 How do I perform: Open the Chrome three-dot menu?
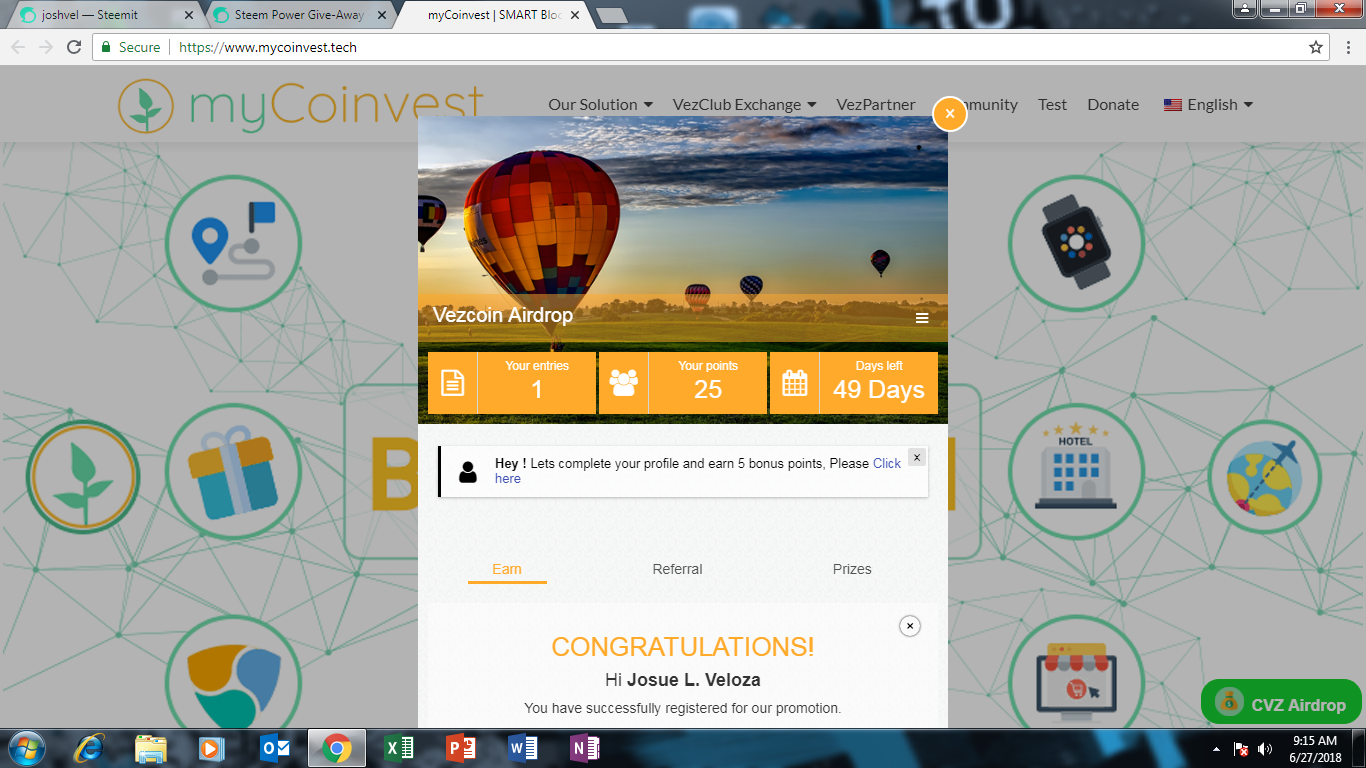1347,47
